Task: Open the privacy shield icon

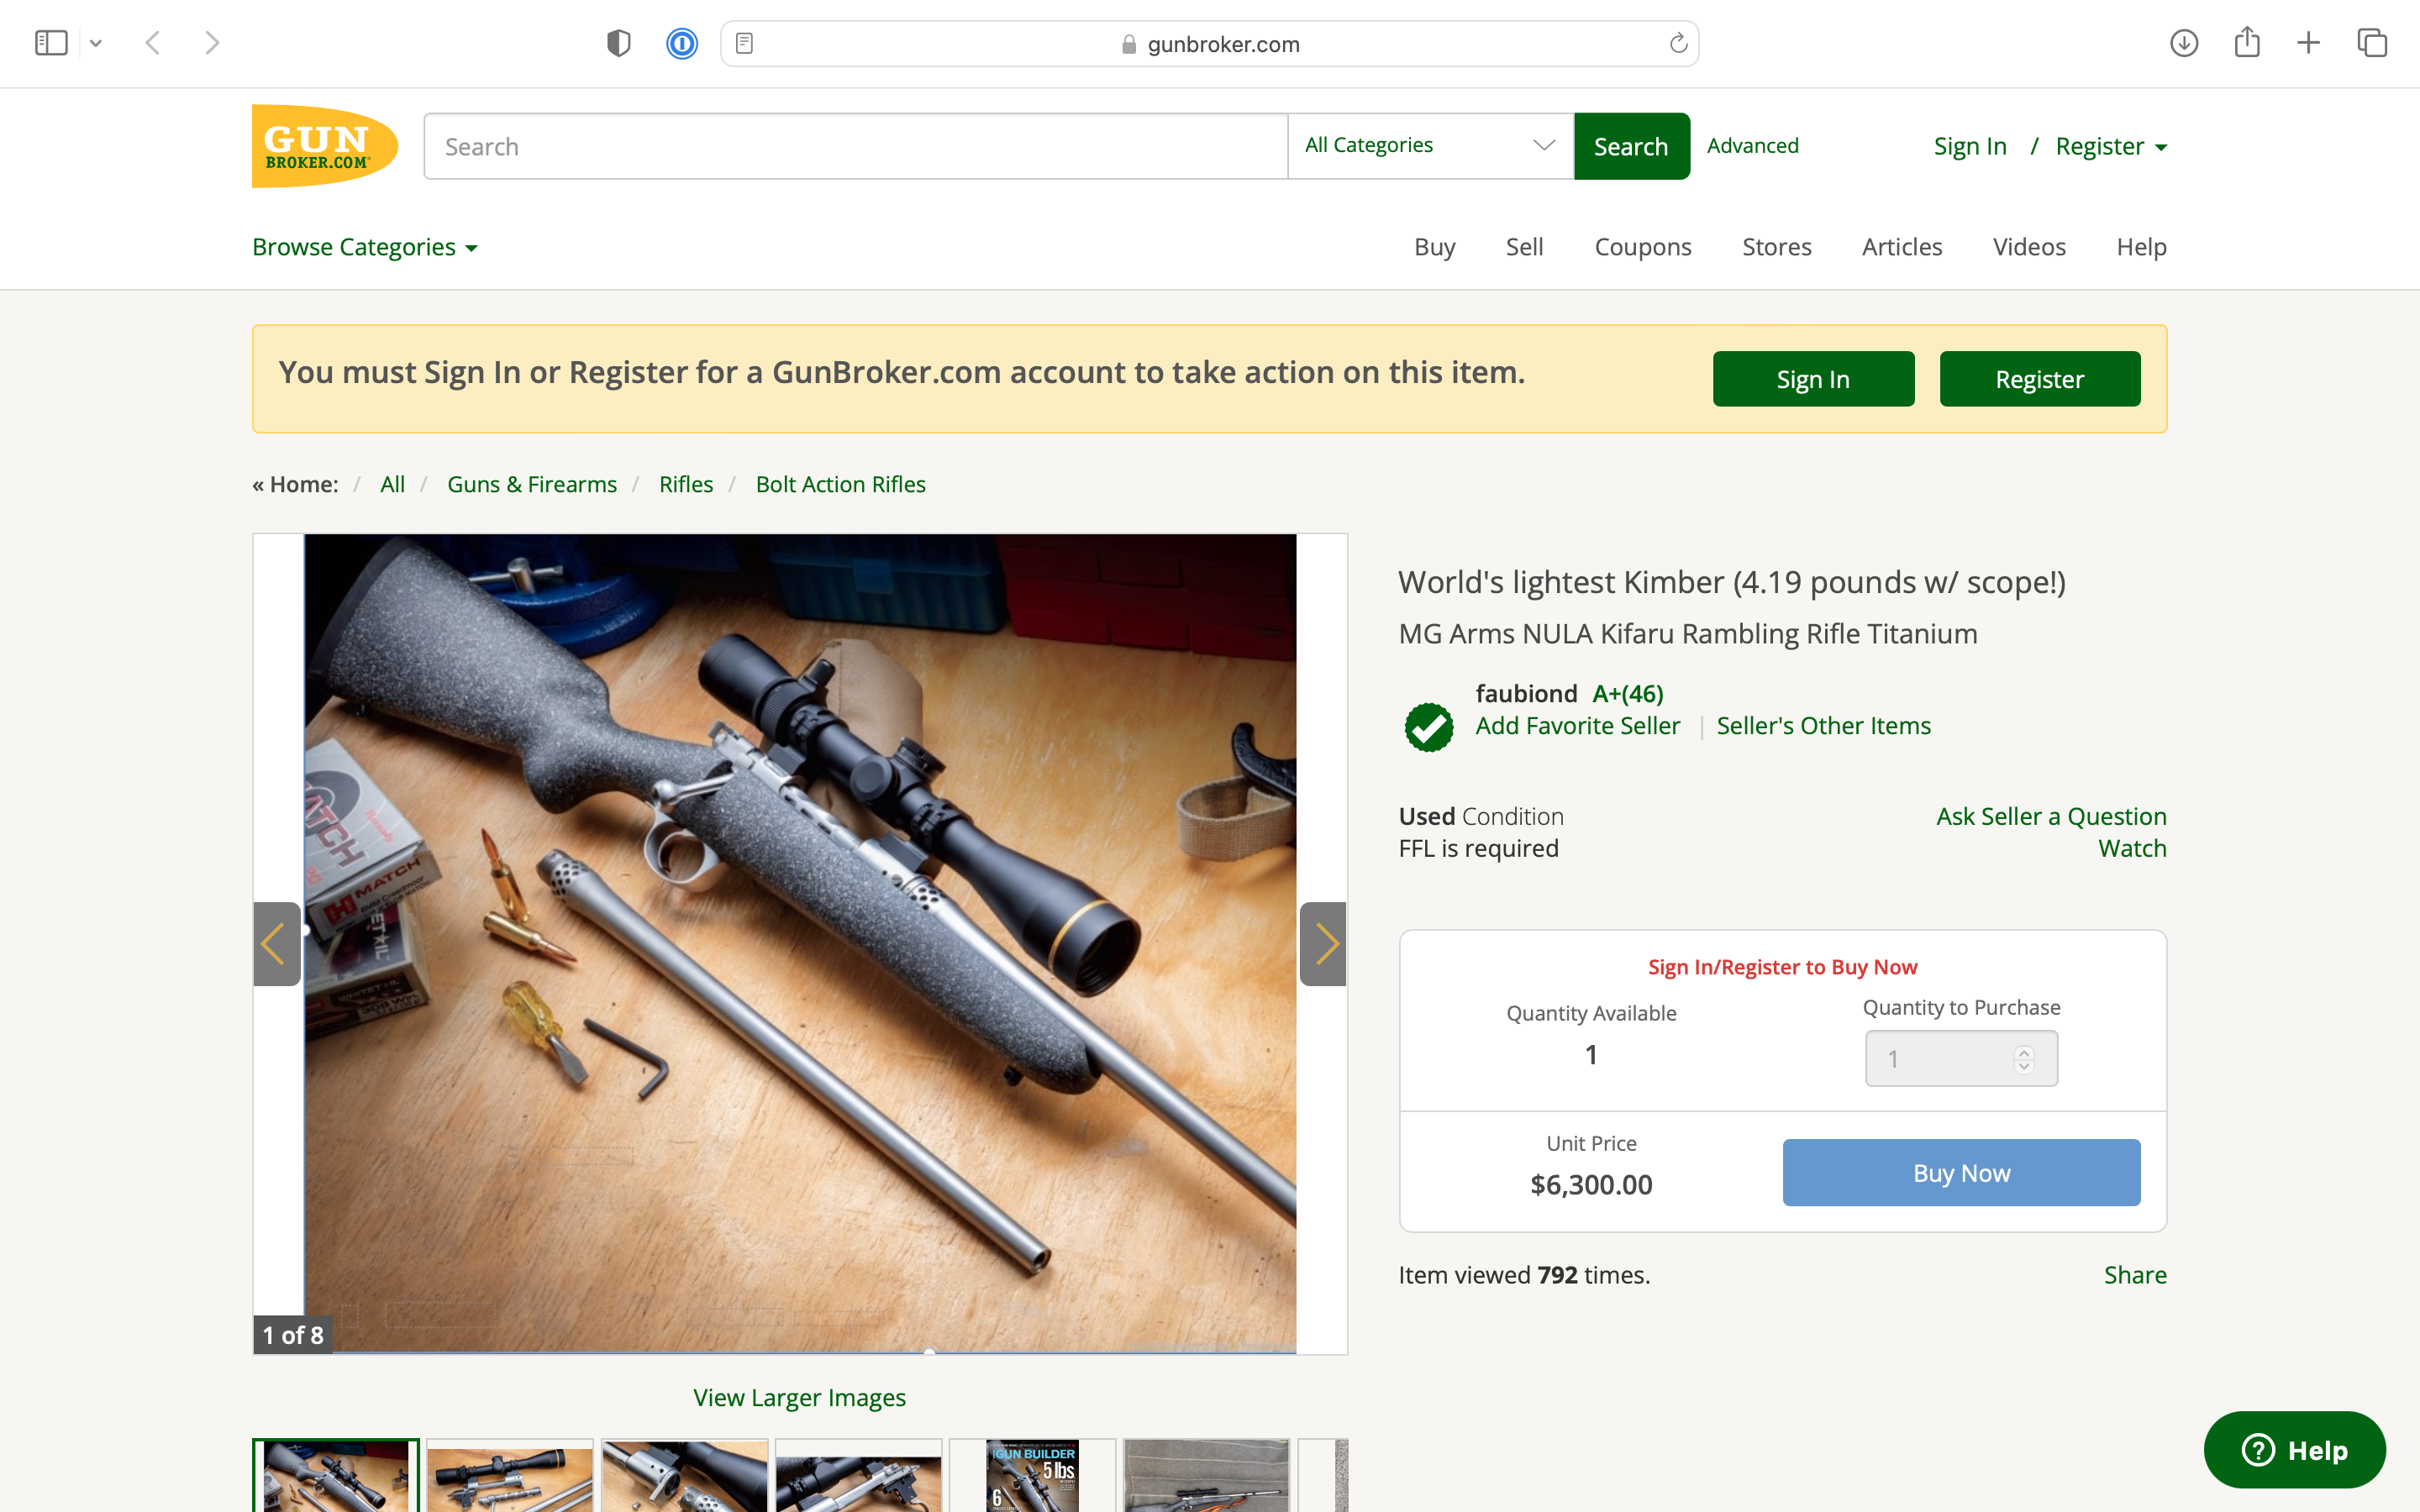Action: pyautogui.click(x=619, y=43)
